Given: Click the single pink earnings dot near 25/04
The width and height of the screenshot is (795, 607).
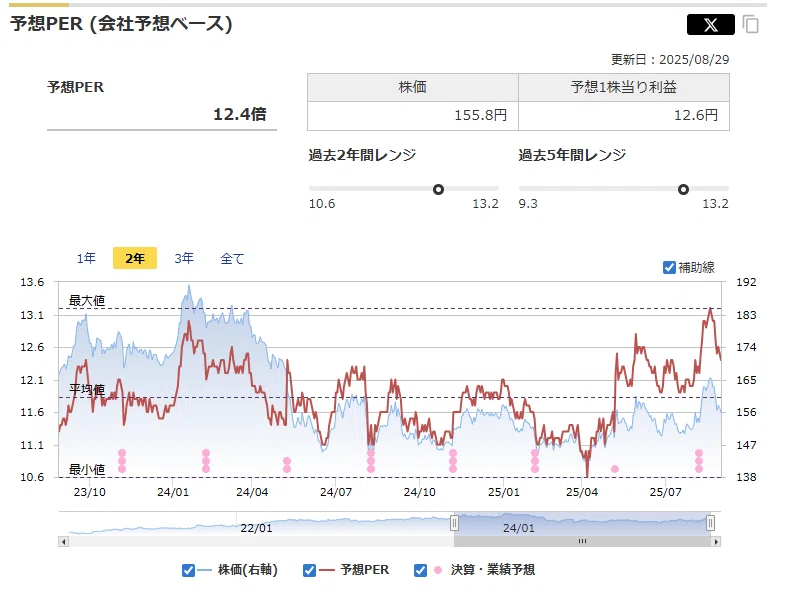Looking at the screenshot, I should tap(615, 469).
